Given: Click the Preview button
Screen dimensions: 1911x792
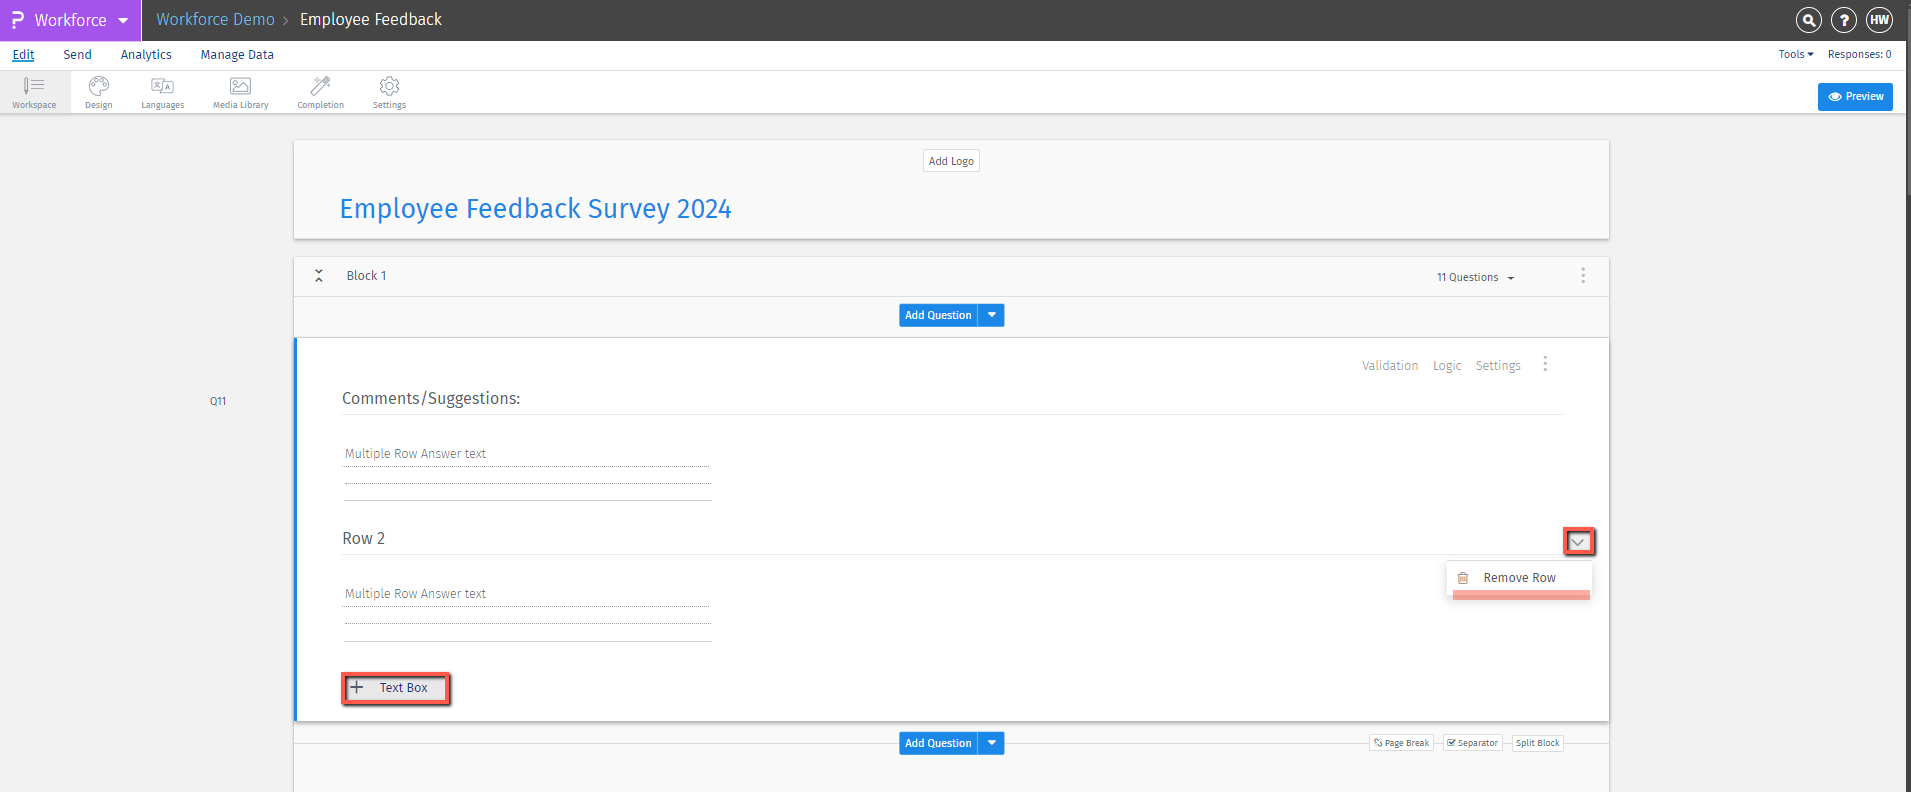Looking at the screenshot, I should pos(1855,97).
